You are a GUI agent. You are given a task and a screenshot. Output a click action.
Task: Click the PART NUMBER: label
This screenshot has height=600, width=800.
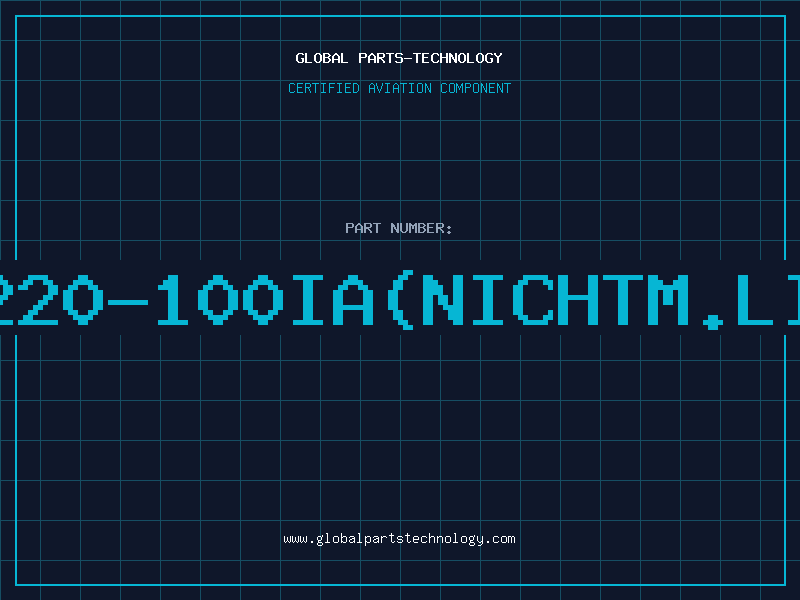click(x=399, y=228)
